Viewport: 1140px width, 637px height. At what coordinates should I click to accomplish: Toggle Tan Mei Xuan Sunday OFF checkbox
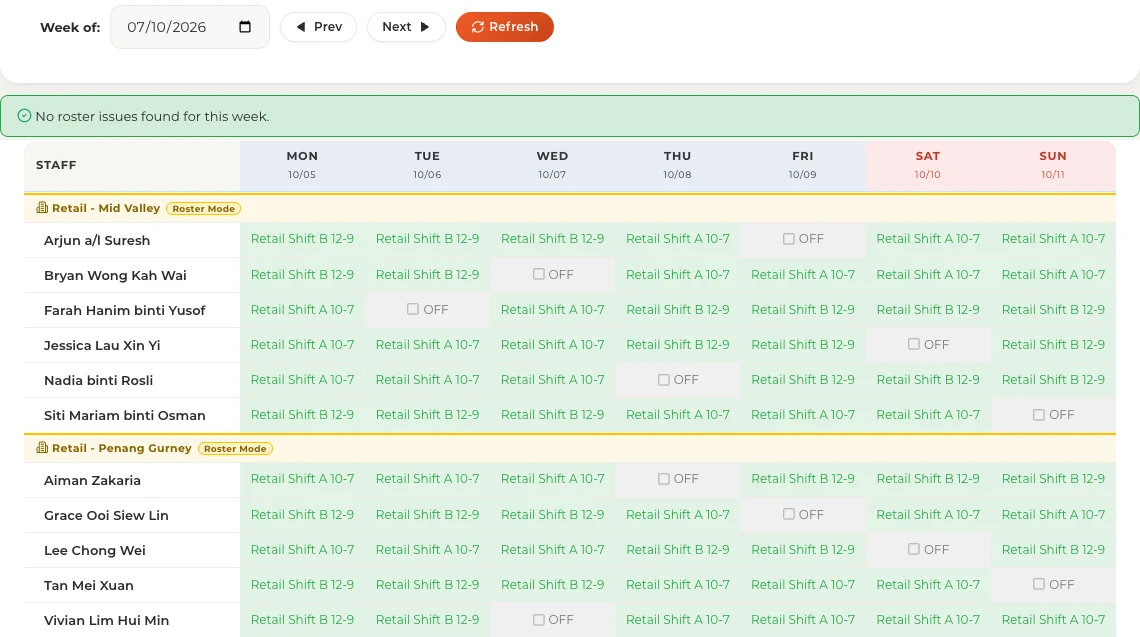pyautogui.click(x=1039, y=584)
